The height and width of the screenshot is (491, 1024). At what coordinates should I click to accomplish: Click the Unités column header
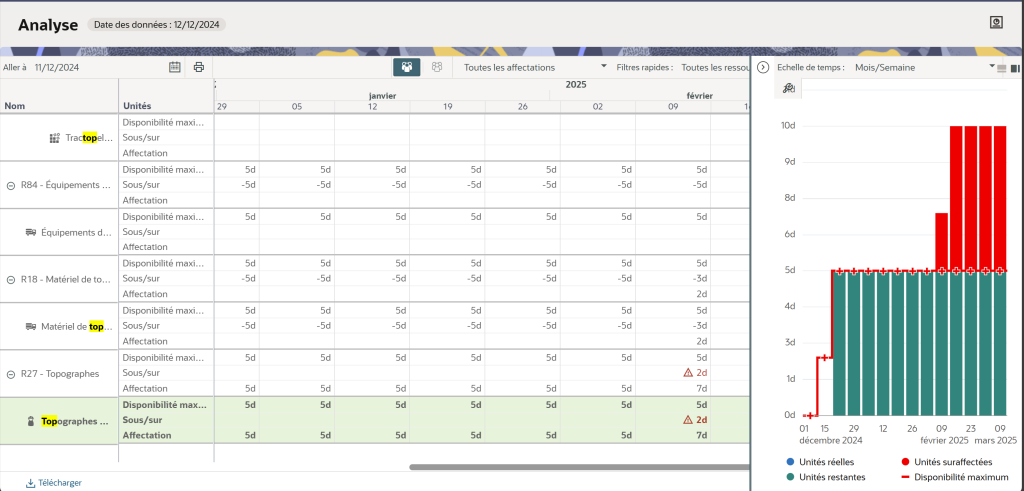[x=137, y=105]
